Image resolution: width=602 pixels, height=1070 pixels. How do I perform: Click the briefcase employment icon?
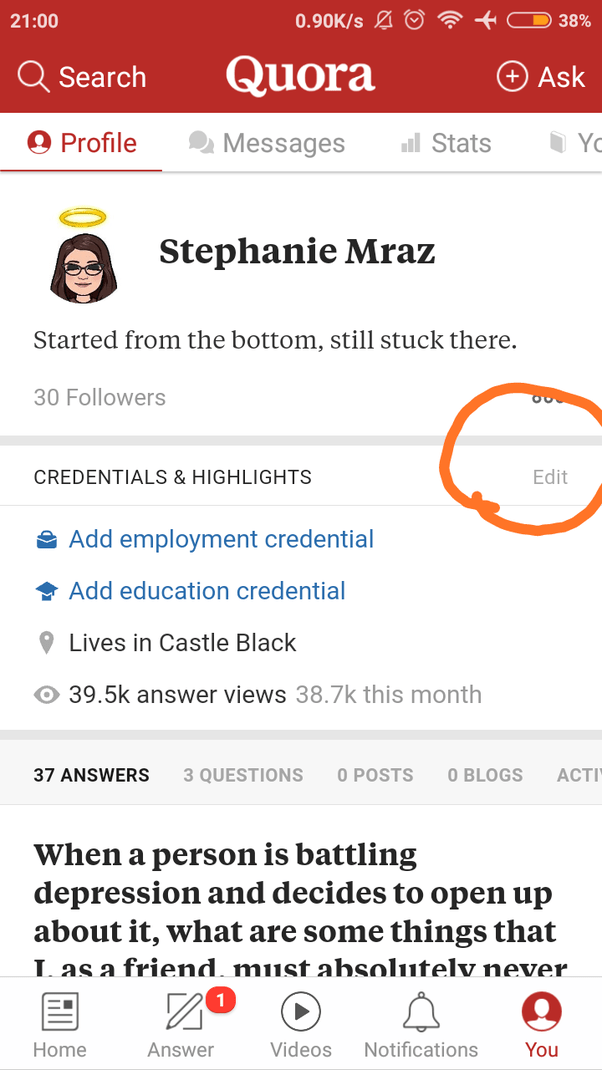tap(46, 538)
